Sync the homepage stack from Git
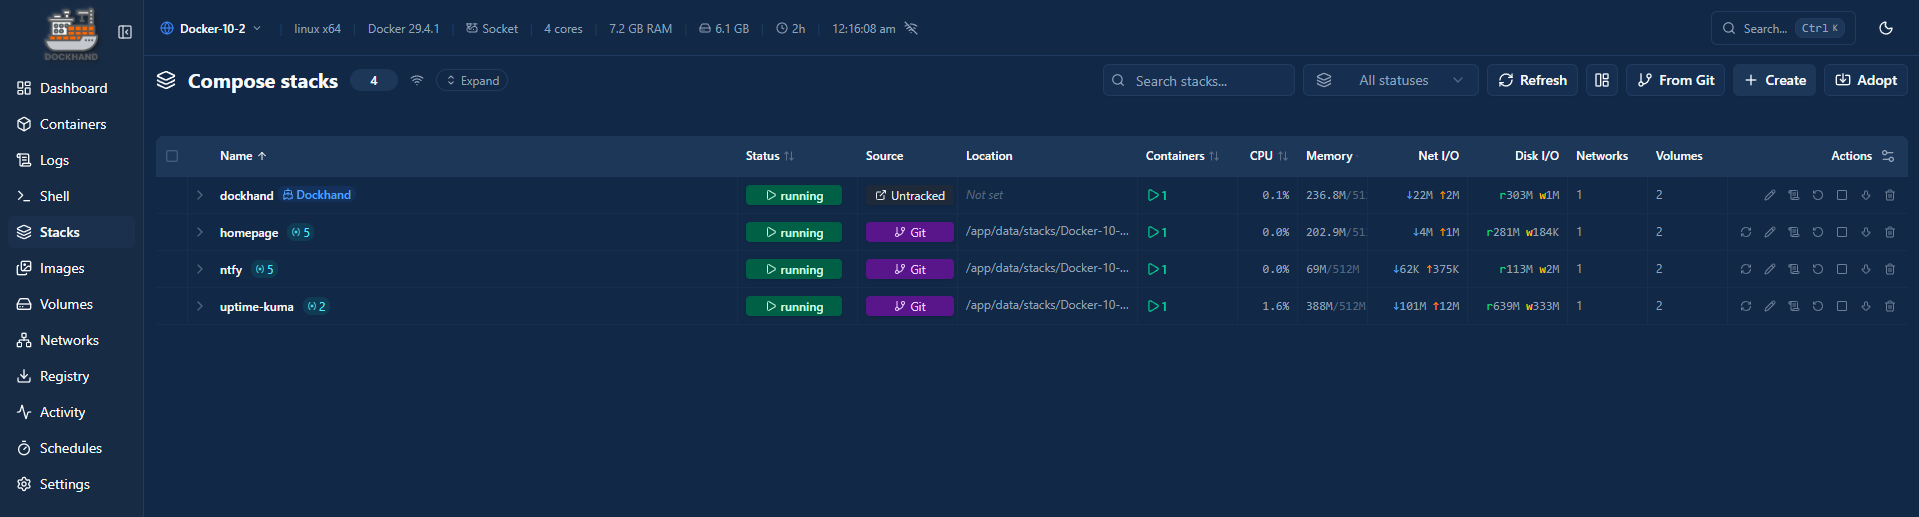1919x517 pixels. click(x=1746, y=232)
